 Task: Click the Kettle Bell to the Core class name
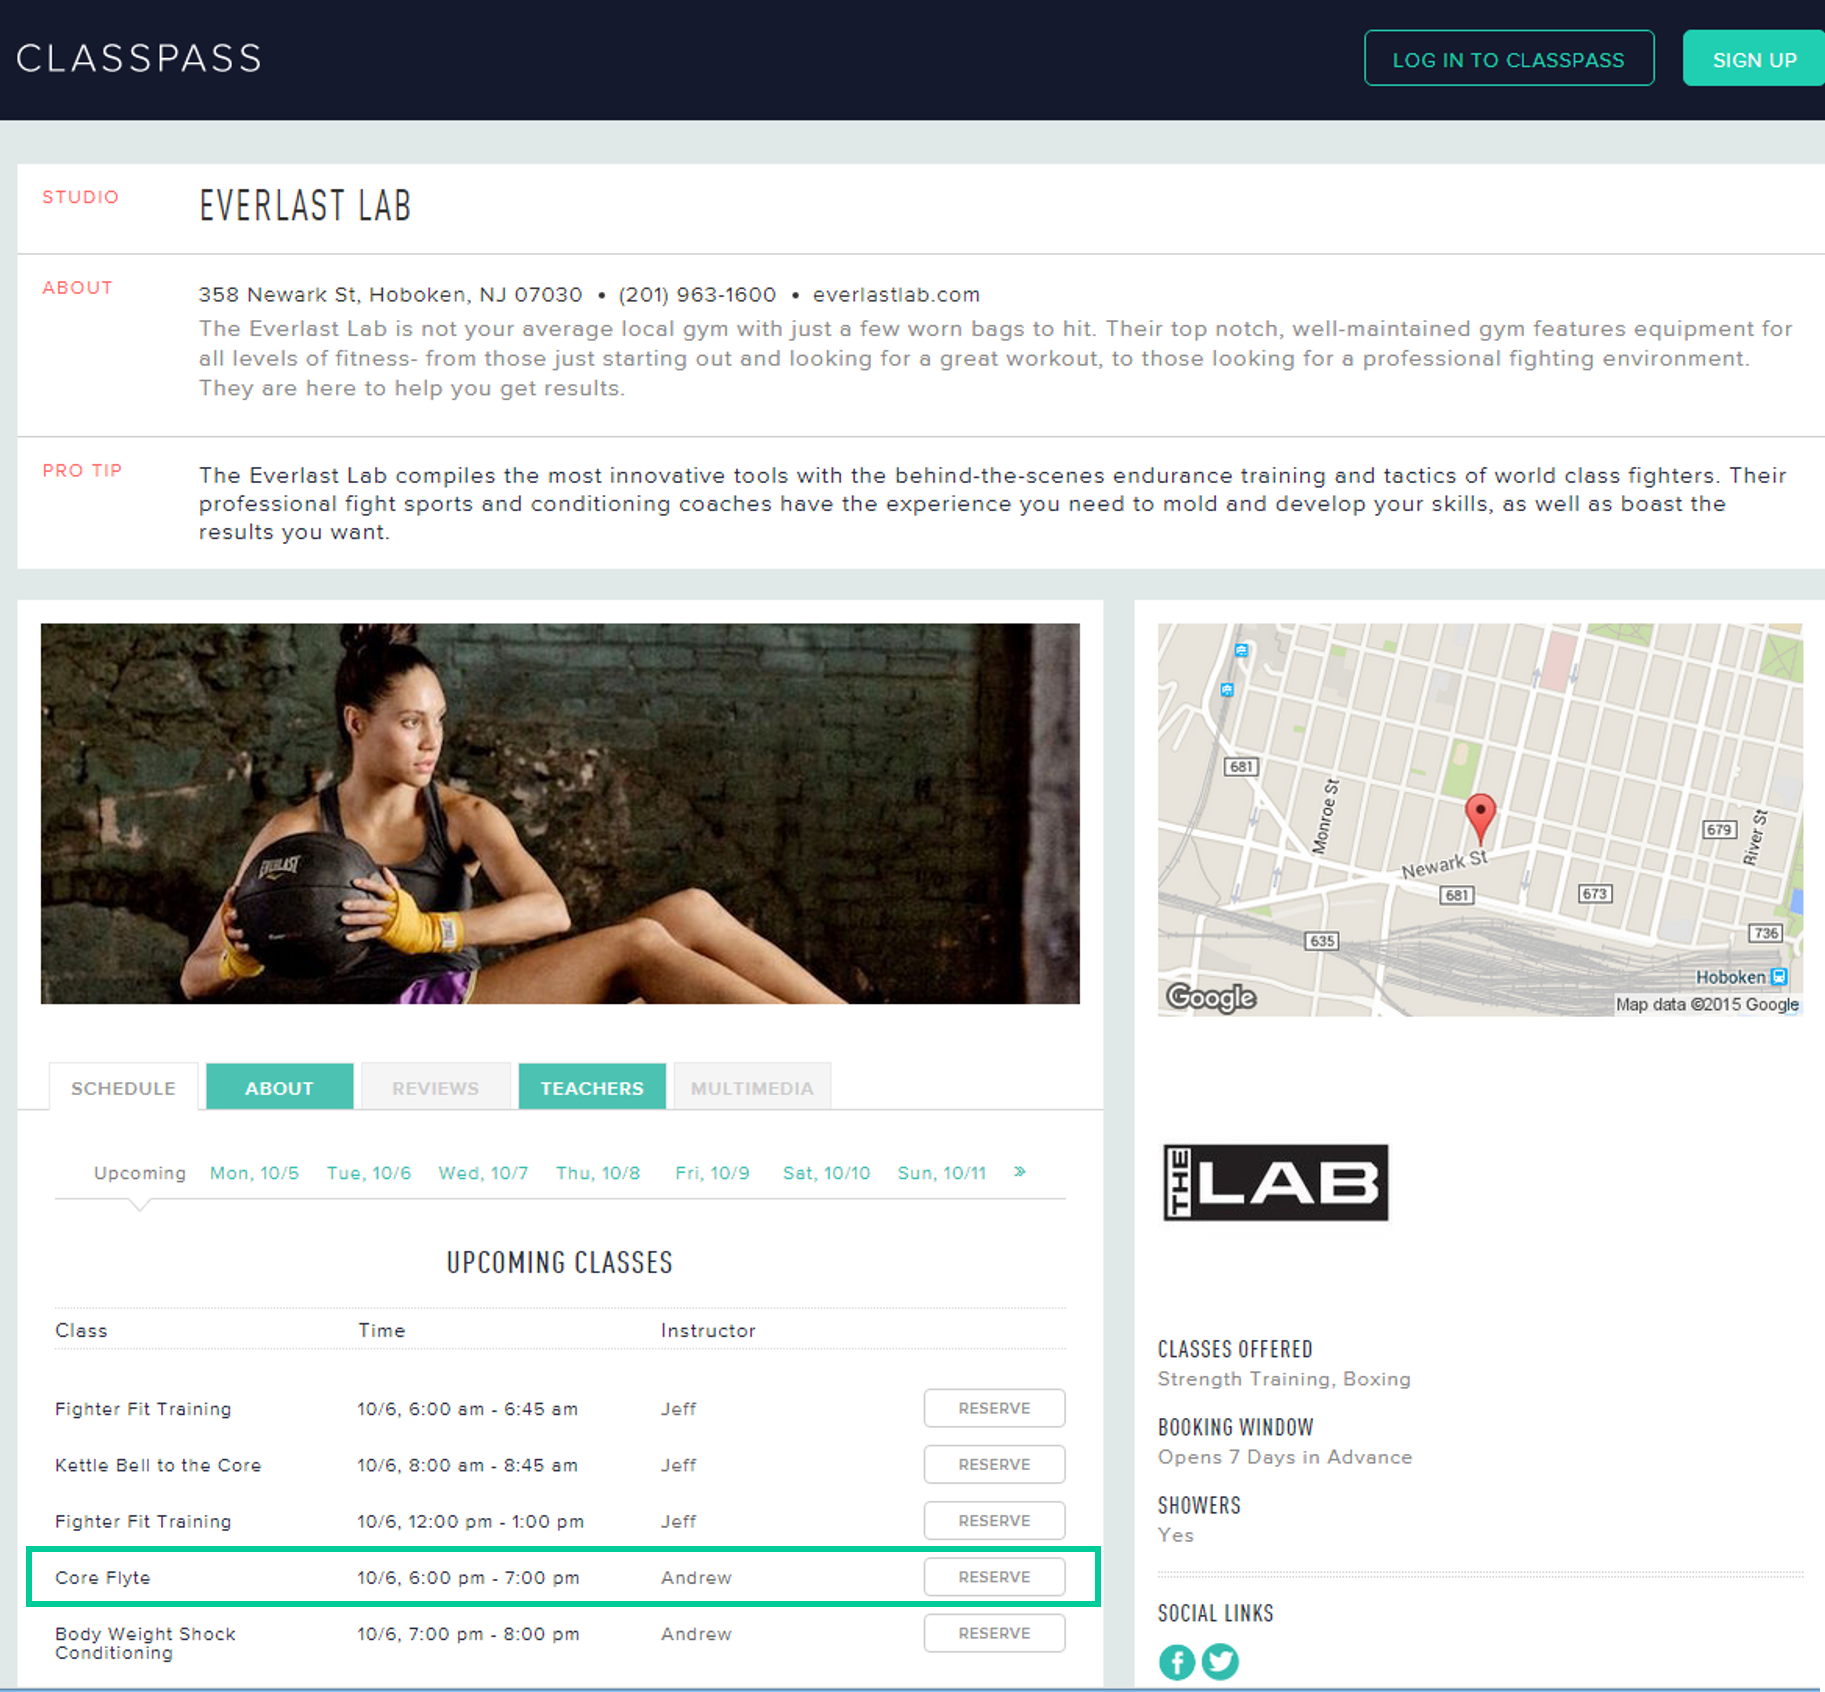(158, 1465)
